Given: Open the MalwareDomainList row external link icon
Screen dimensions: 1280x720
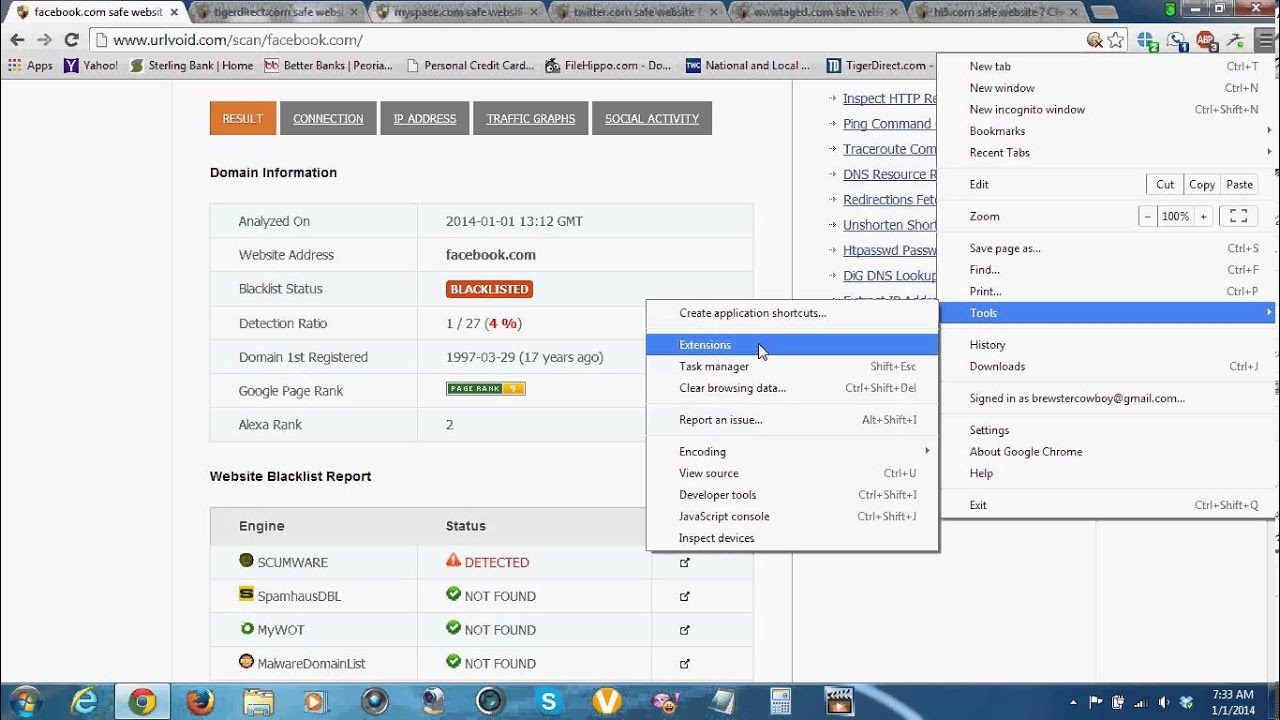Looking at the screenshot, I should [685, 663].
